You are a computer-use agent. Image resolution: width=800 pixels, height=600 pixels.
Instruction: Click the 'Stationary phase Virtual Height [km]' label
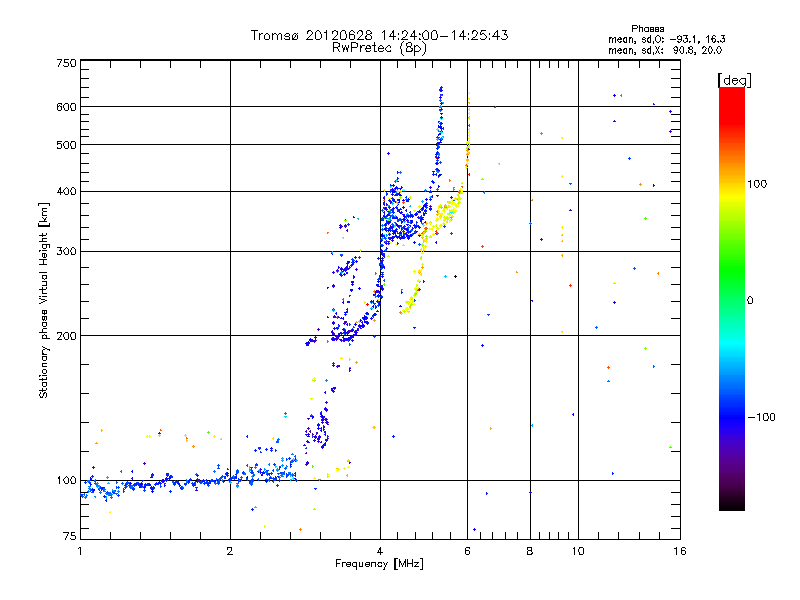click(44, 301)
